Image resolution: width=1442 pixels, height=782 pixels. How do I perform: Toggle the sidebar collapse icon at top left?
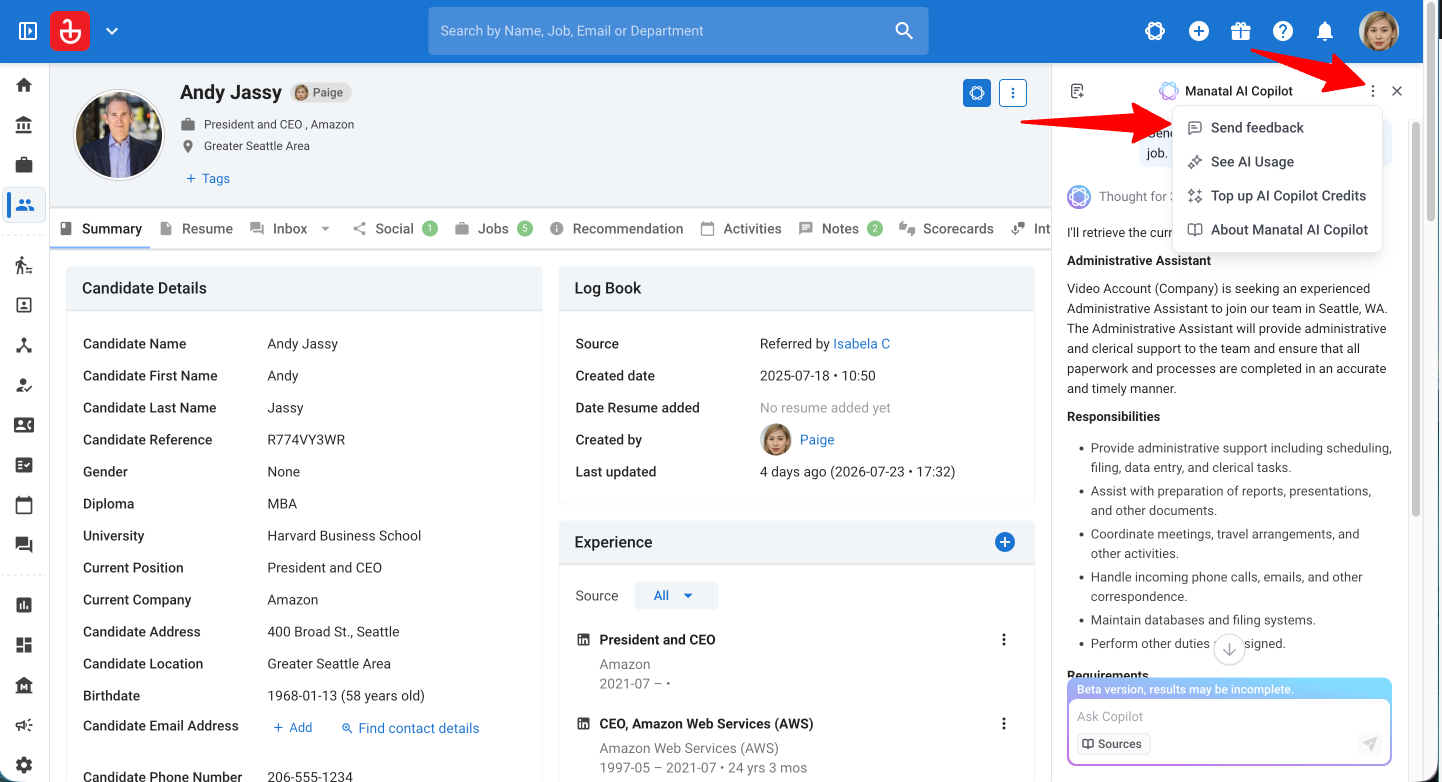pyautogui.click(x=28, y=31)
